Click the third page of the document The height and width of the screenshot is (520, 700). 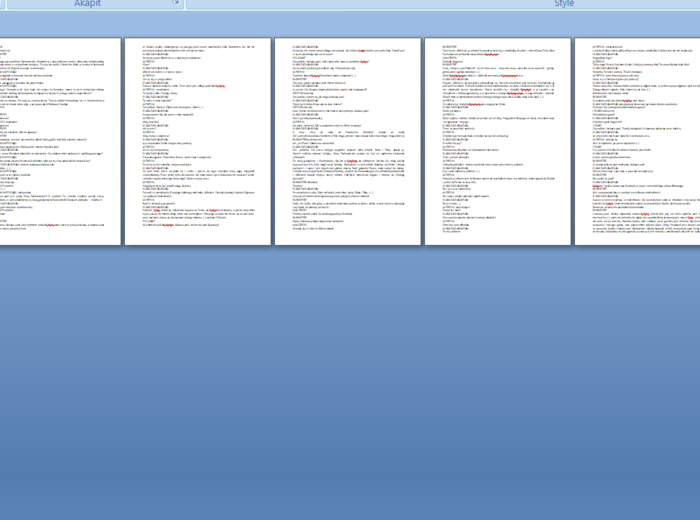(x=347, y=140)
